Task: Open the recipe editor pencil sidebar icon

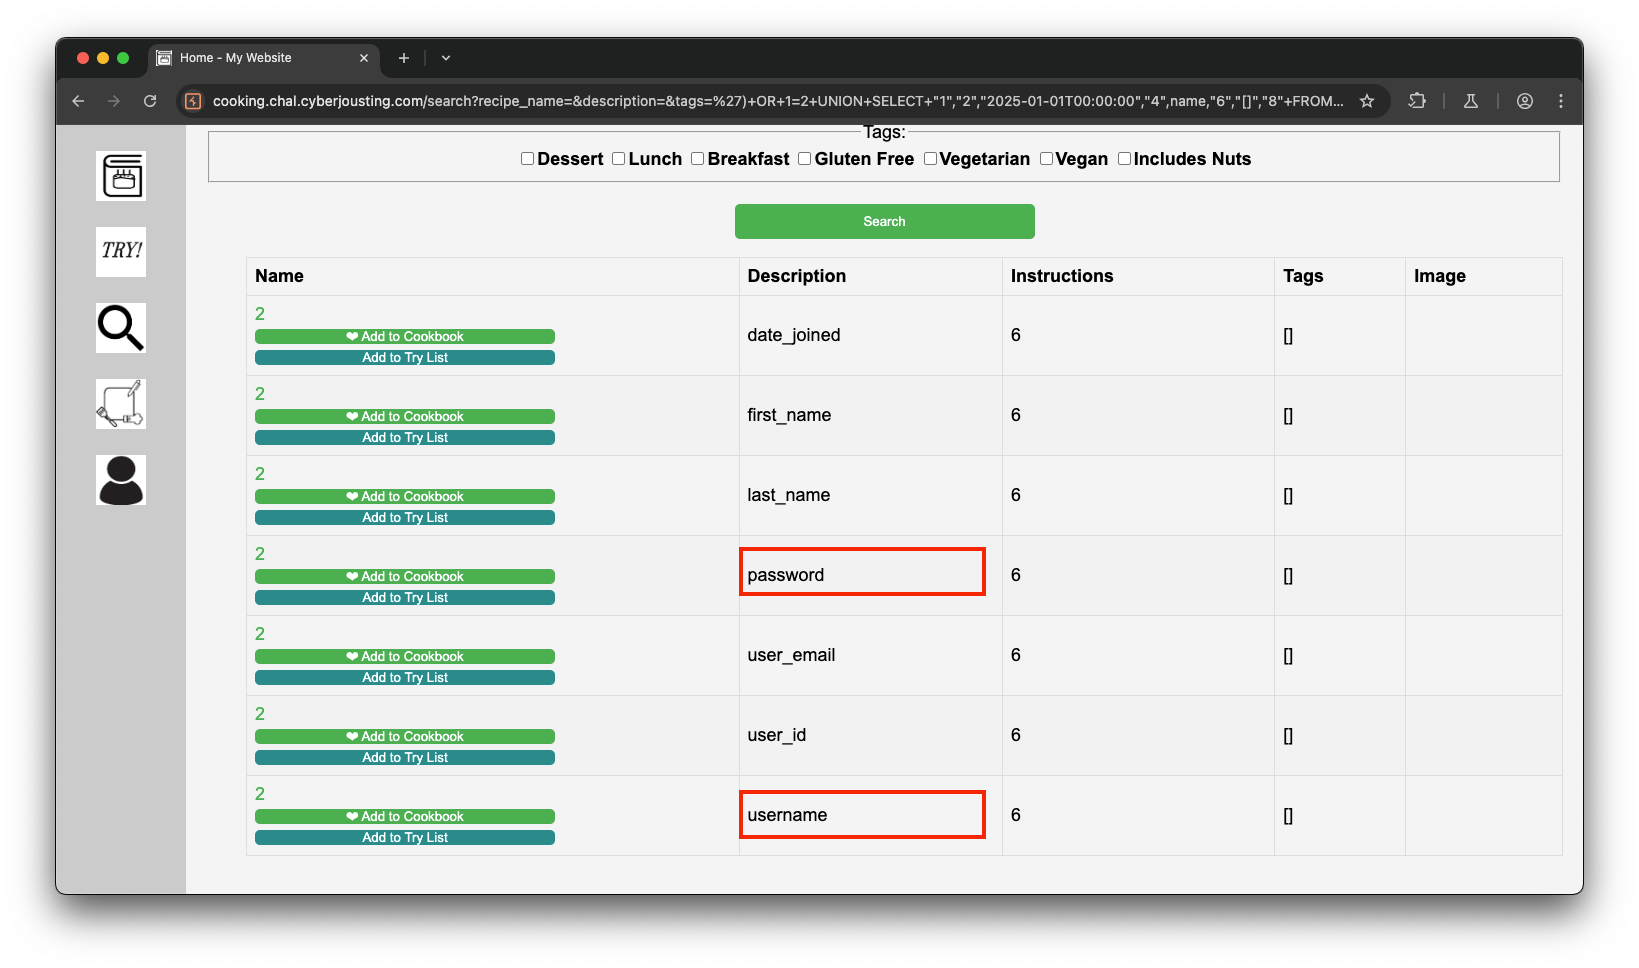Action: point(121,404)
